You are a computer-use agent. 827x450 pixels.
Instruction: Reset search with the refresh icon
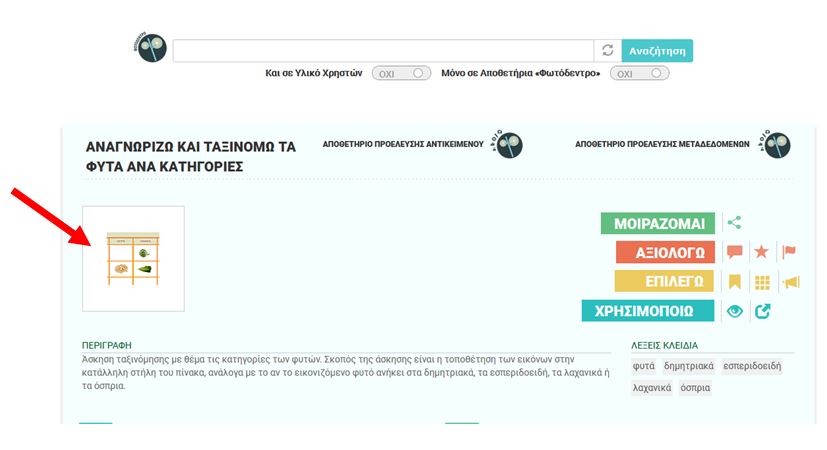(x=607, y=51)
